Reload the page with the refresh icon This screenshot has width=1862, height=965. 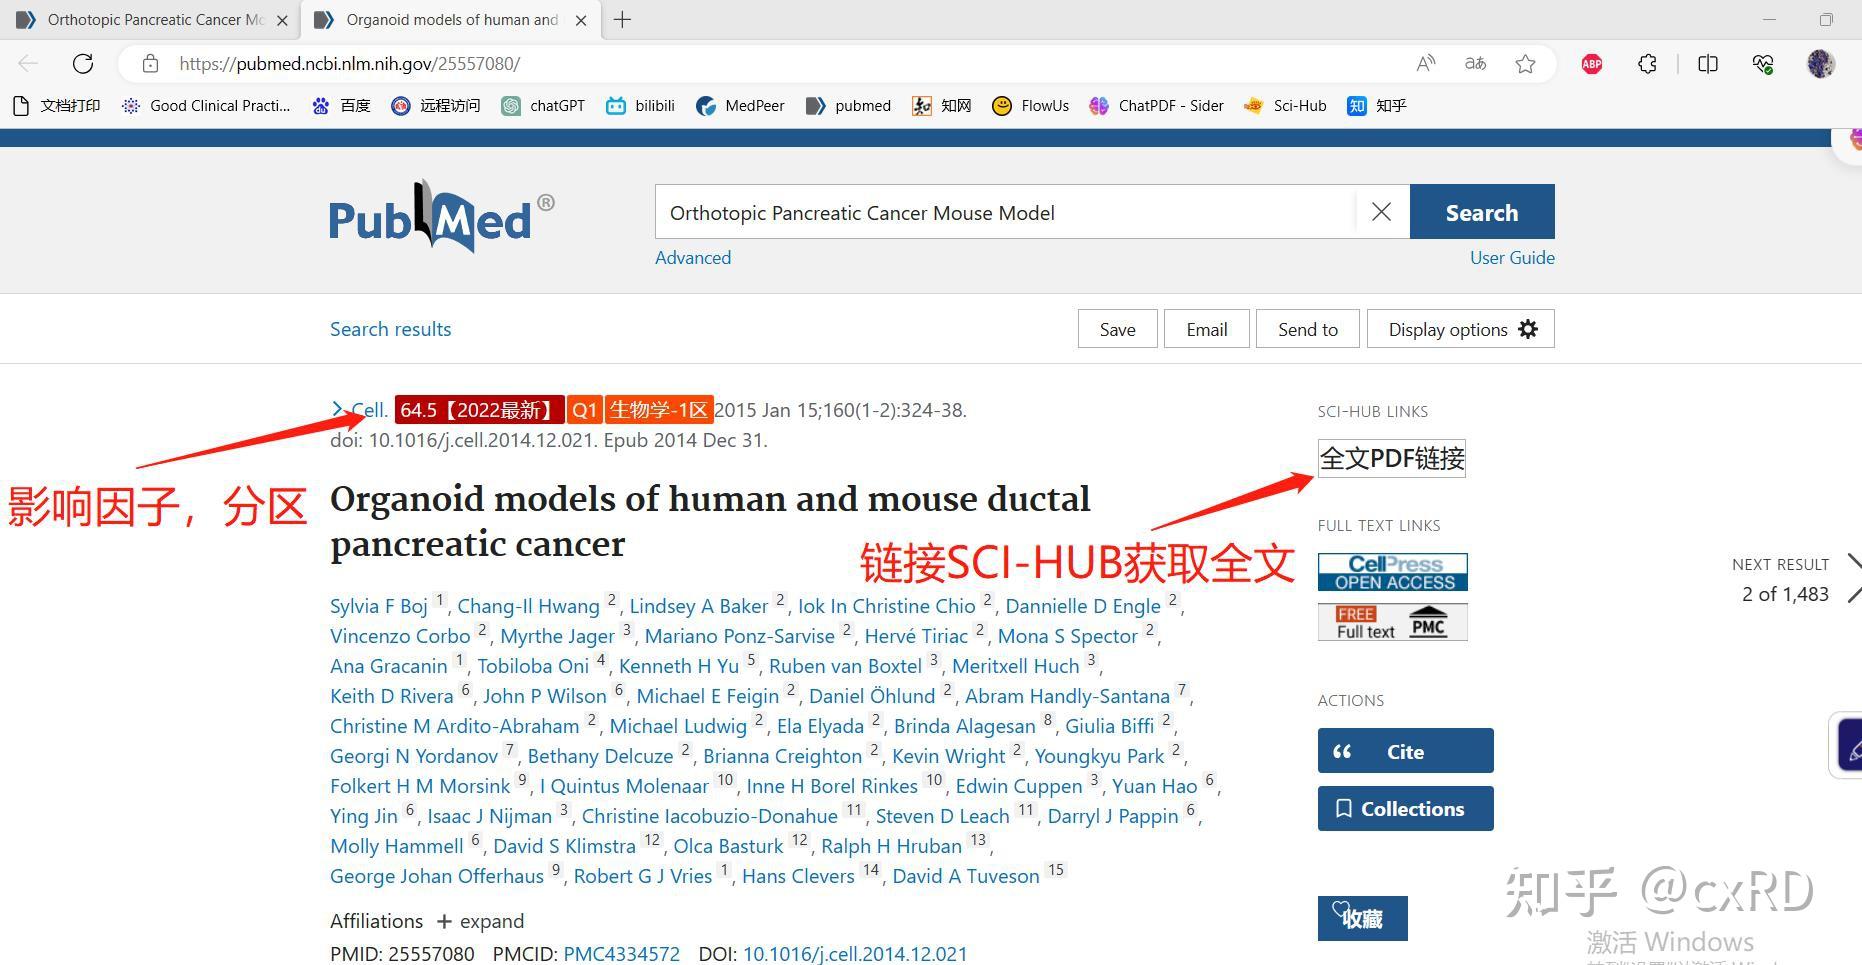point(84,63)
